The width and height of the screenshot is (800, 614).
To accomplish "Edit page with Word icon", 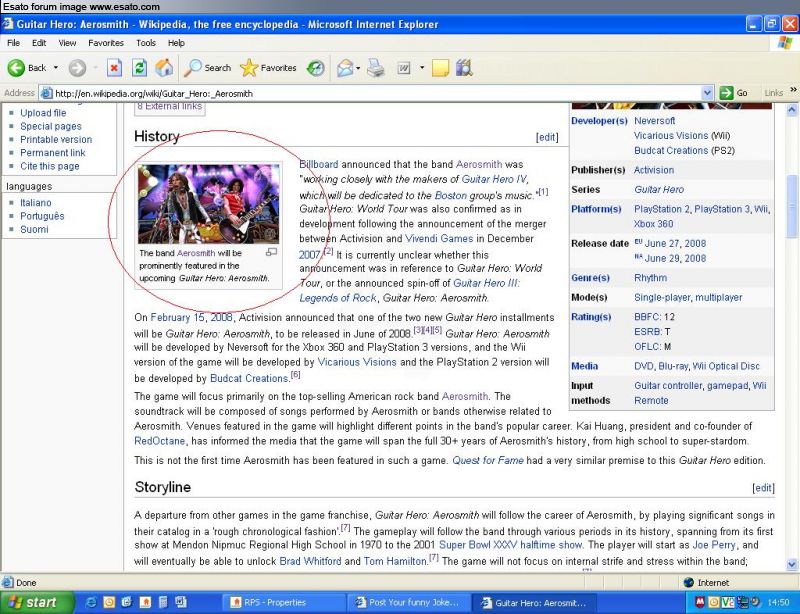I will coord(404,67).
